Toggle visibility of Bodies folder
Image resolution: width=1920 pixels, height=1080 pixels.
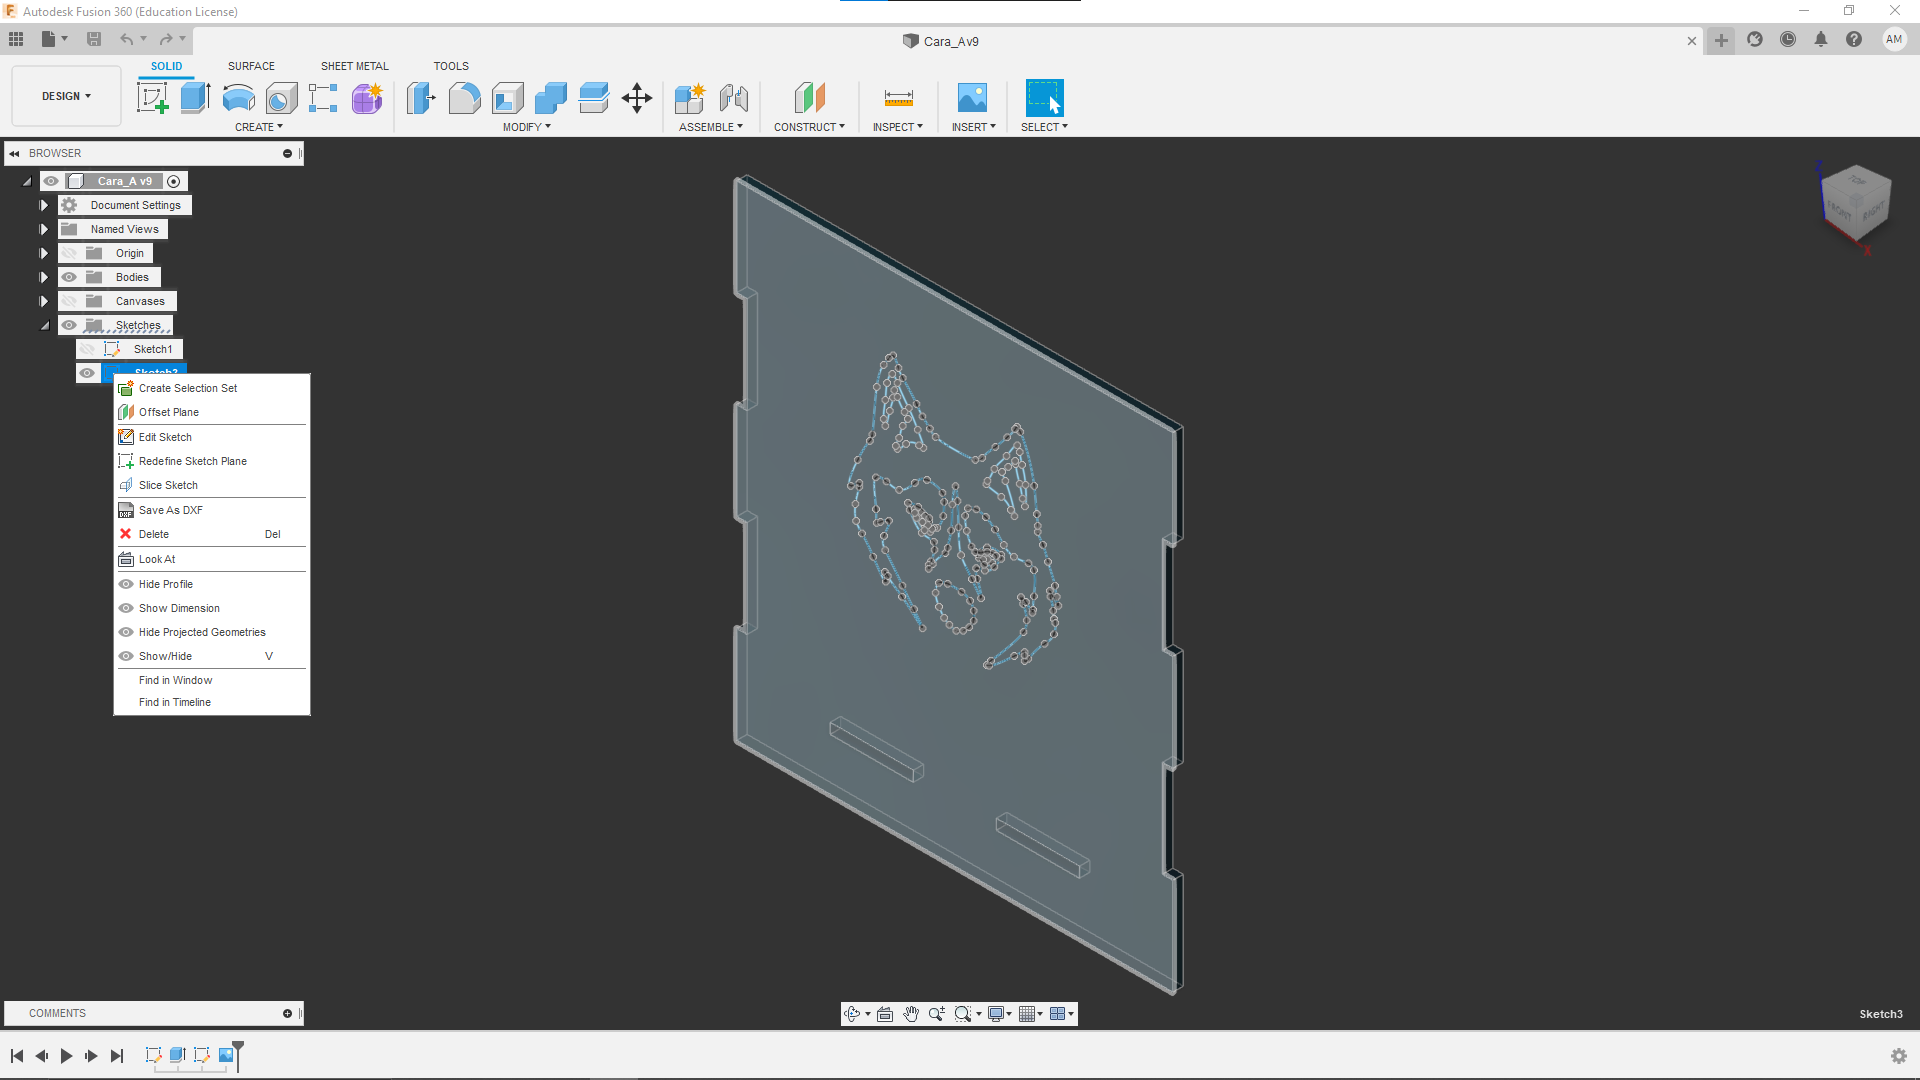(x=69, y=277)
